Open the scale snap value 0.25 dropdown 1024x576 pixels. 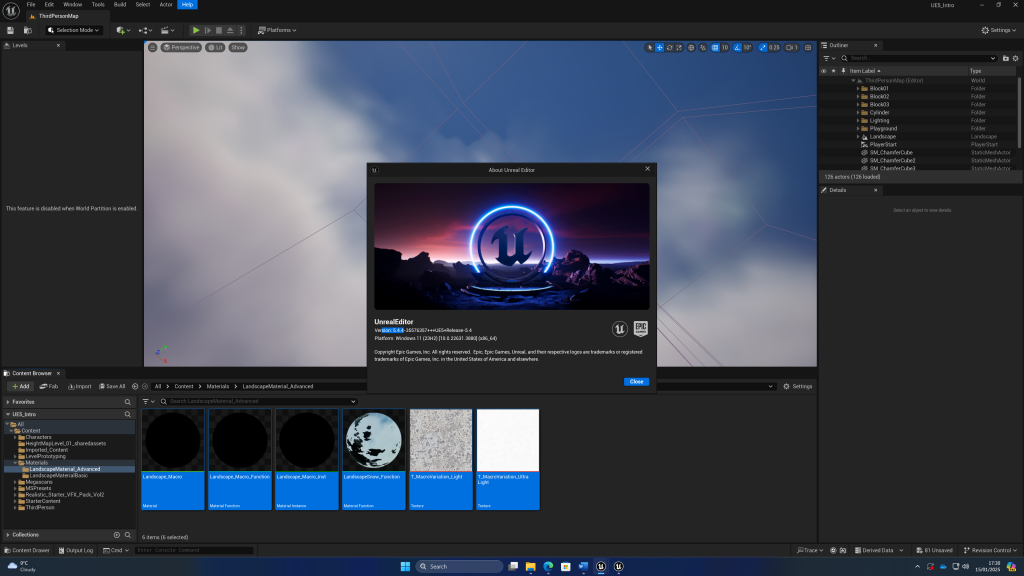pos(774,48)
